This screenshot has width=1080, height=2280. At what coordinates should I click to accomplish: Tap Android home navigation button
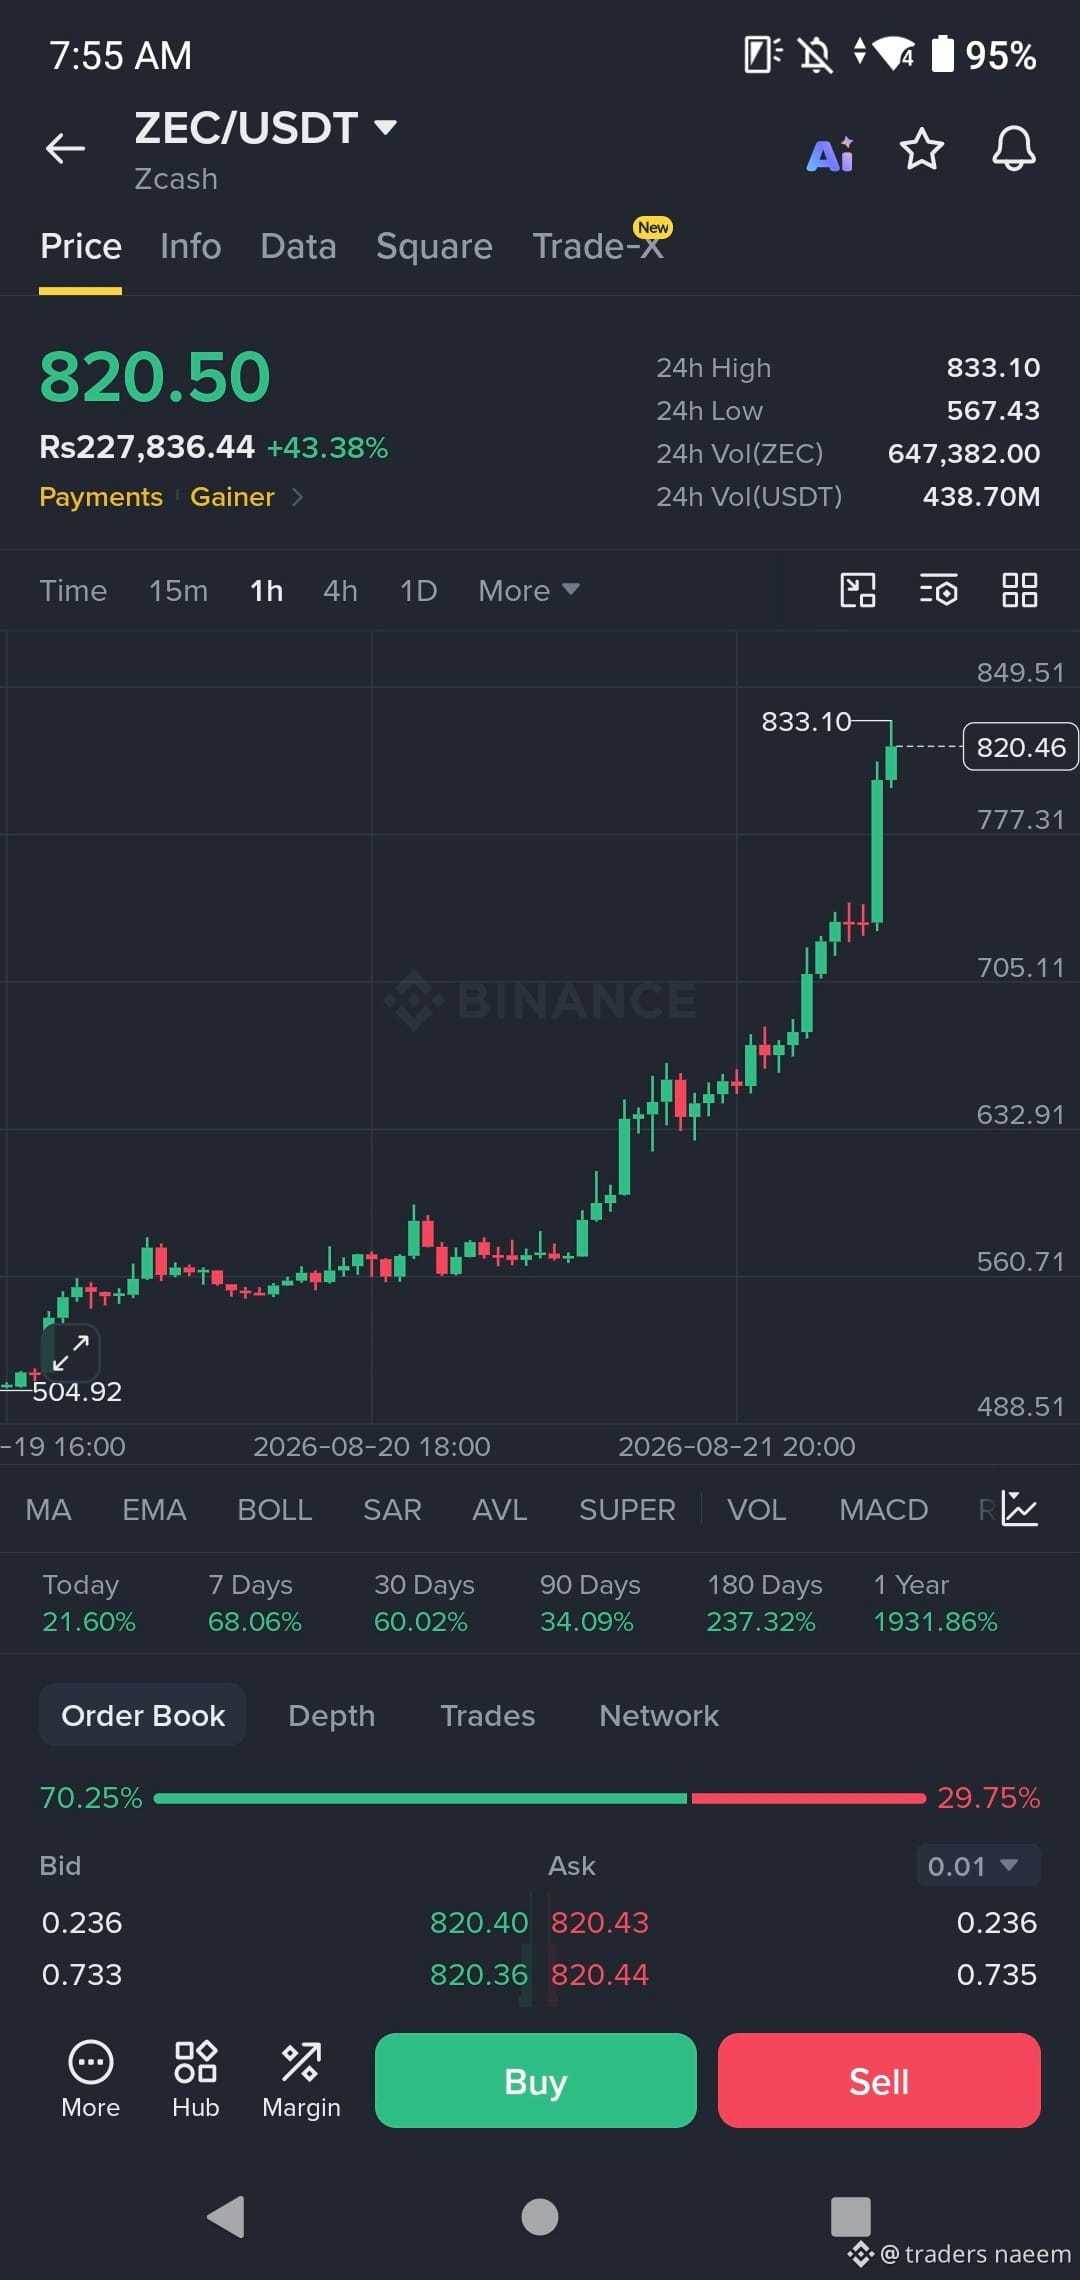tap(540, 2217)
